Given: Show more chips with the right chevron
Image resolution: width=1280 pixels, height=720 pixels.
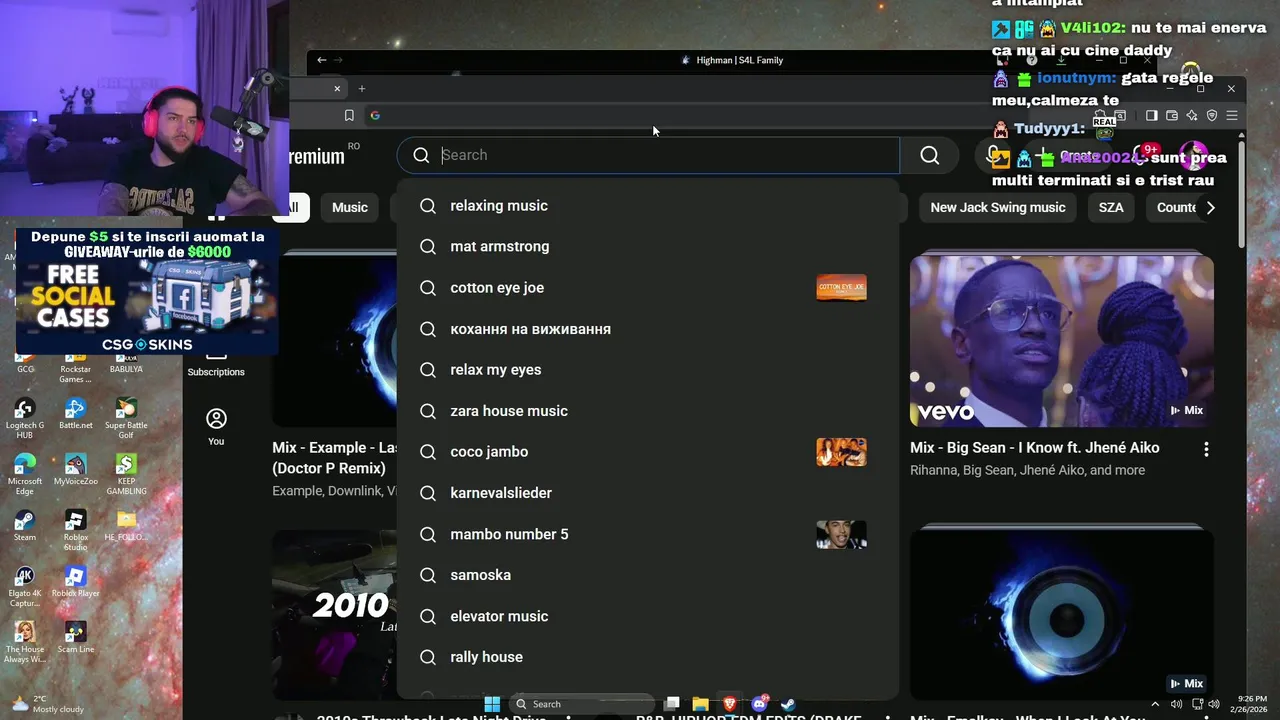Looking at the screenshot, I should click(x=1210, y=207).
